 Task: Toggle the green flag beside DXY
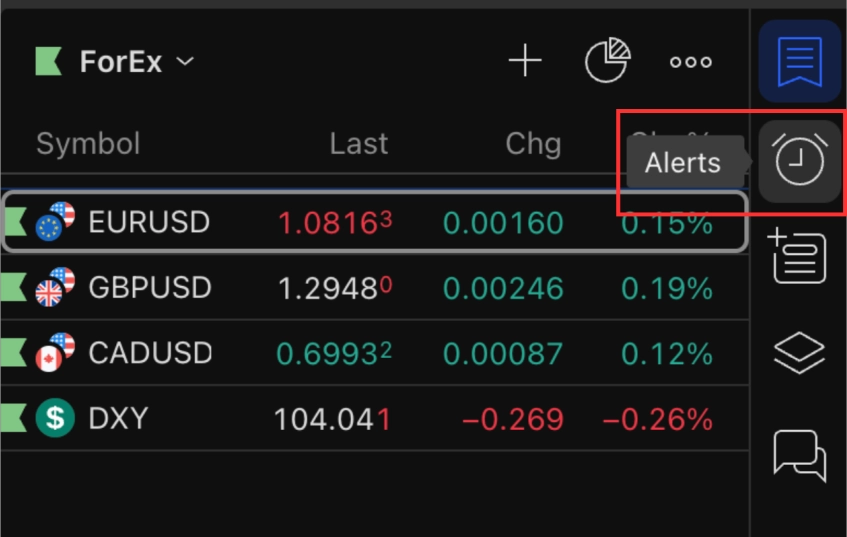tap(12, 418)
